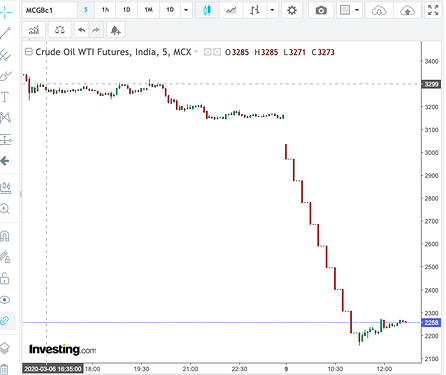446x375 pixels.
Task: Select the 1h interval
Action: point(105,10)
